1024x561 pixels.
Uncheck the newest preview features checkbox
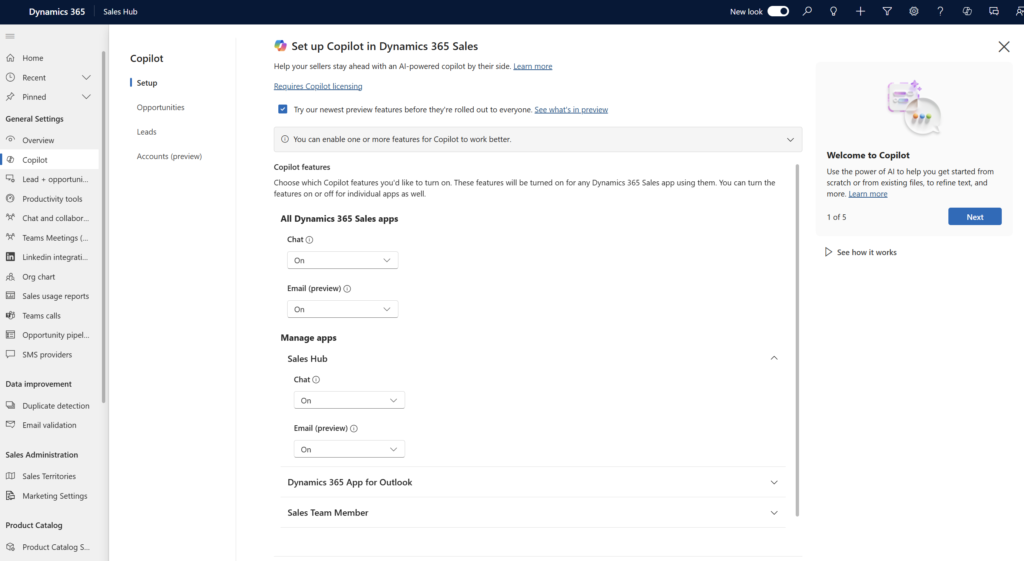[x=283, y=109]
